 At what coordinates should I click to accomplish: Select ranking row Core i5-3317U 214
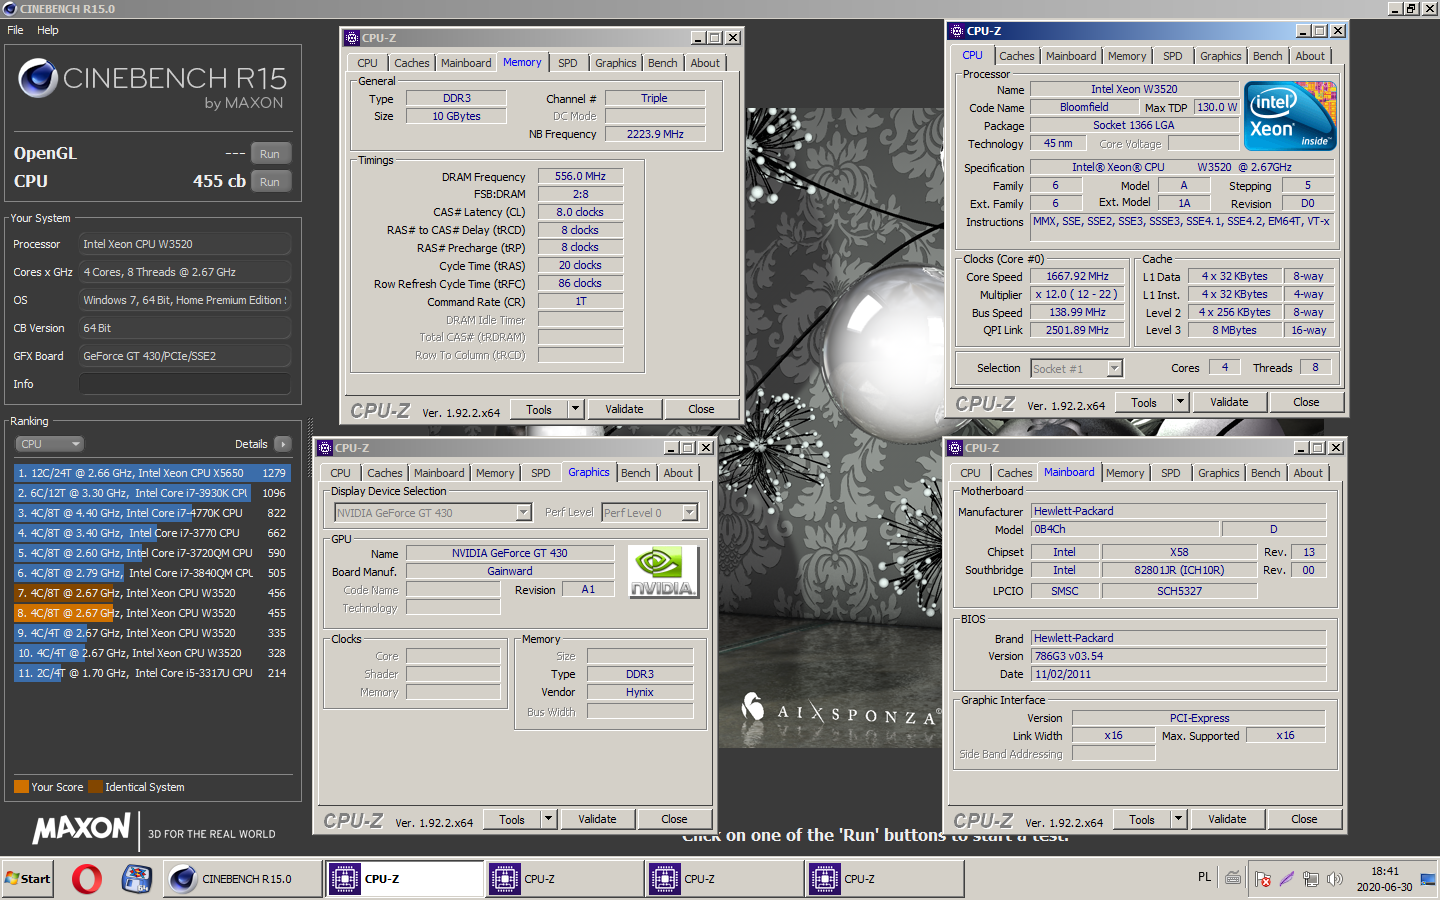[x=152, y=673]
